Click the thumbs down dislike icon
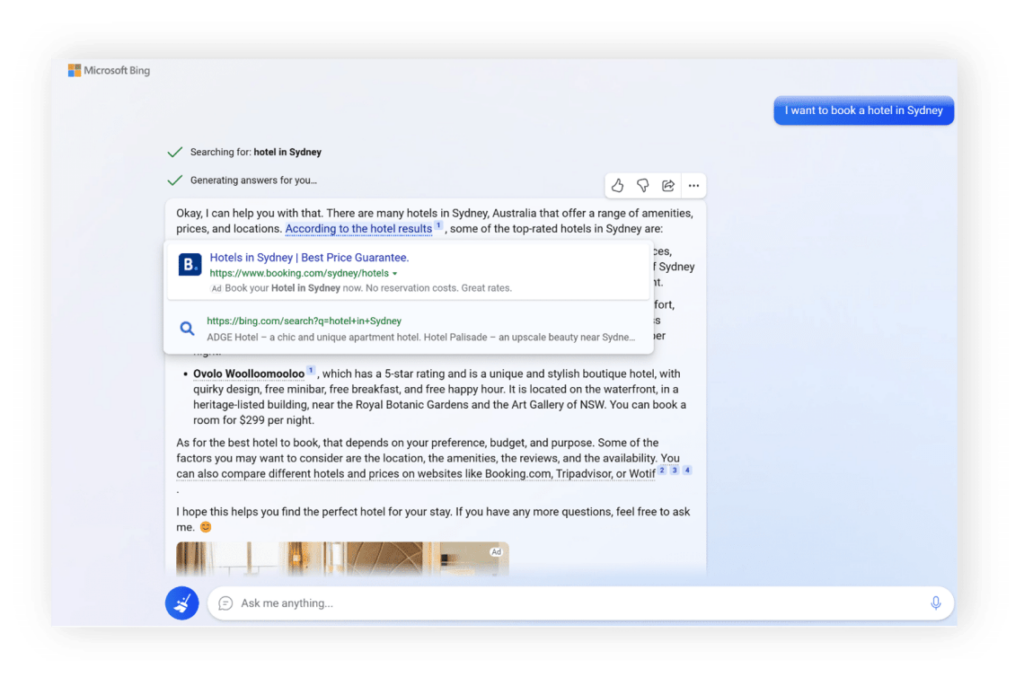The height and width of the screenshot is (686, 1024). [x=643, y=185]
